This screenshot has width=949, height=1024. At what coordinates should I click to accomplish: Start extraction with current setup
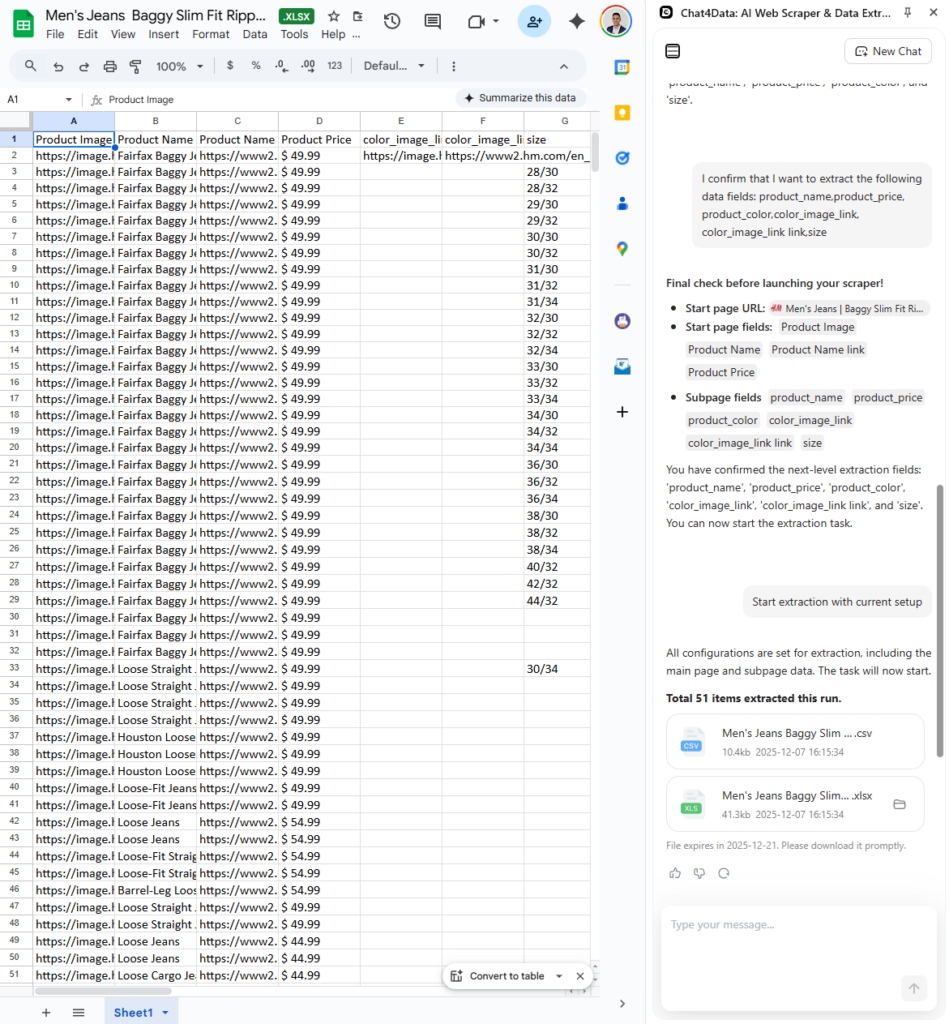coord(837,601)
